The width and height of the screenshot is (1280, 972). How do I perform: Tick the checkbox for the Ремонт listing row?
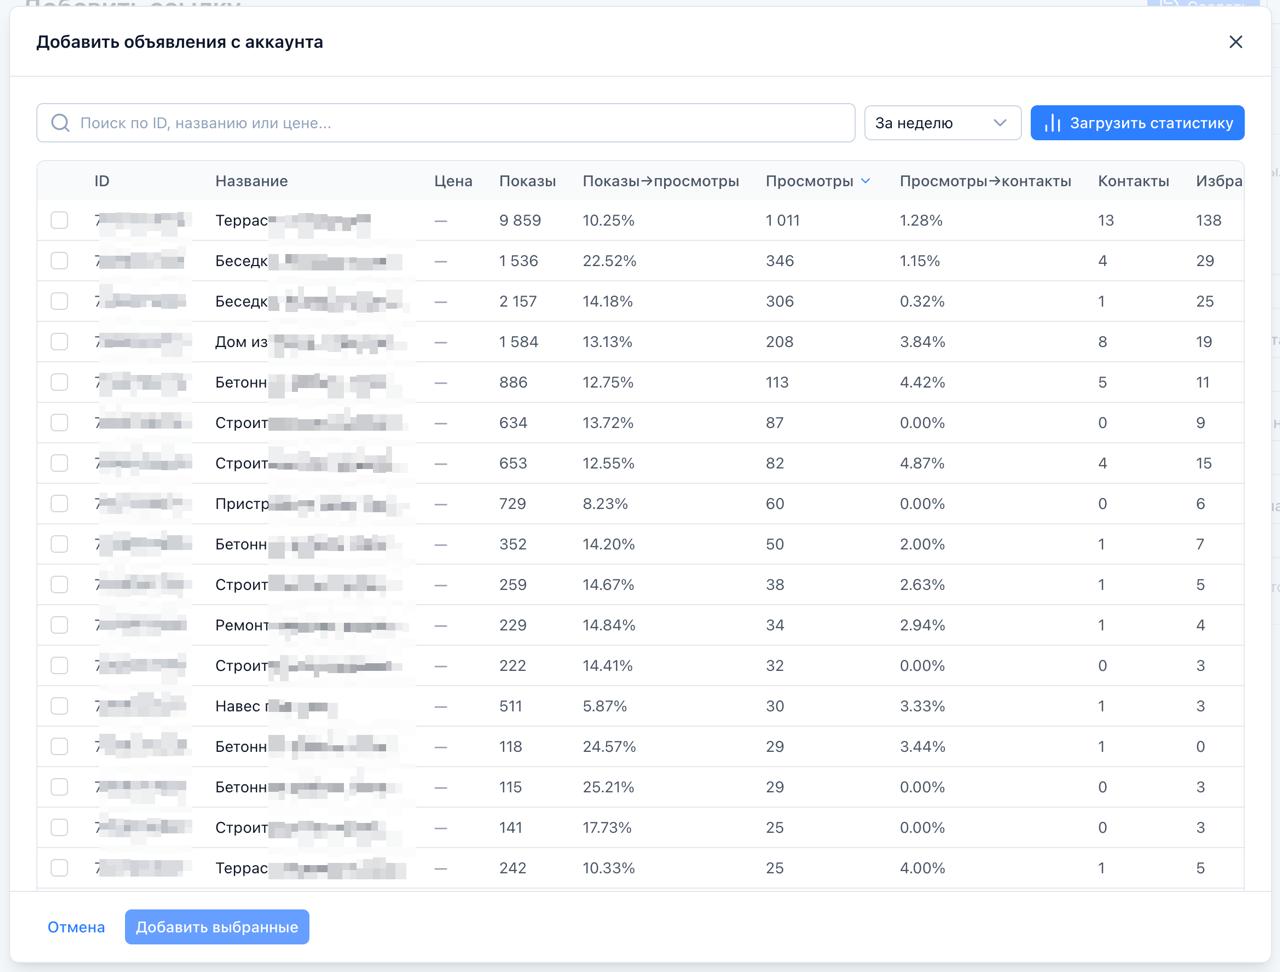tap(60, 625)
